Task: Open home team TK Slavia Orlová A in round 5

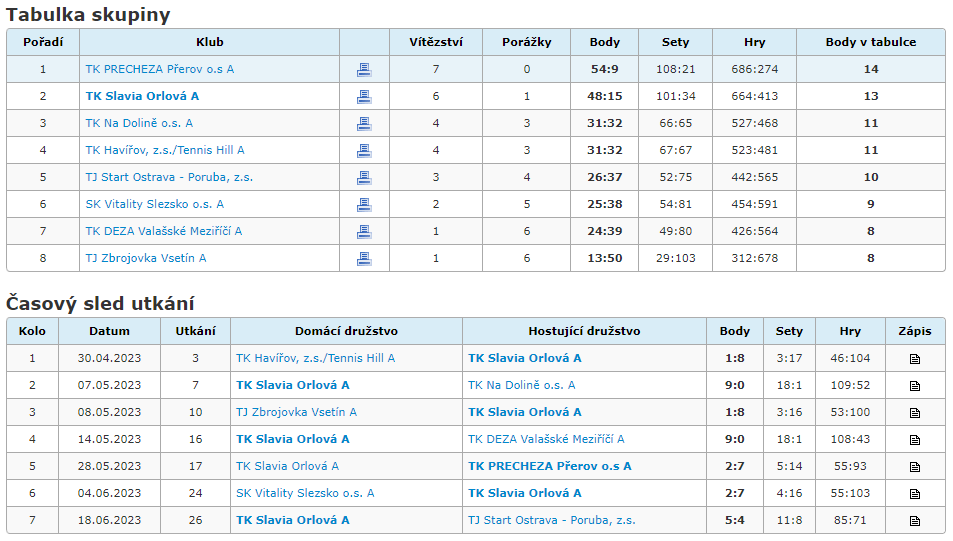Action: (x=287, y=466)
